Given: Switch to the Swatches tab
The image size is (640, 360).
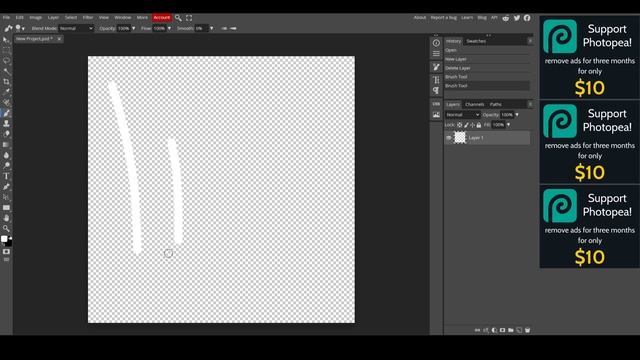Looking at the screenshot, I should (476, 41).
